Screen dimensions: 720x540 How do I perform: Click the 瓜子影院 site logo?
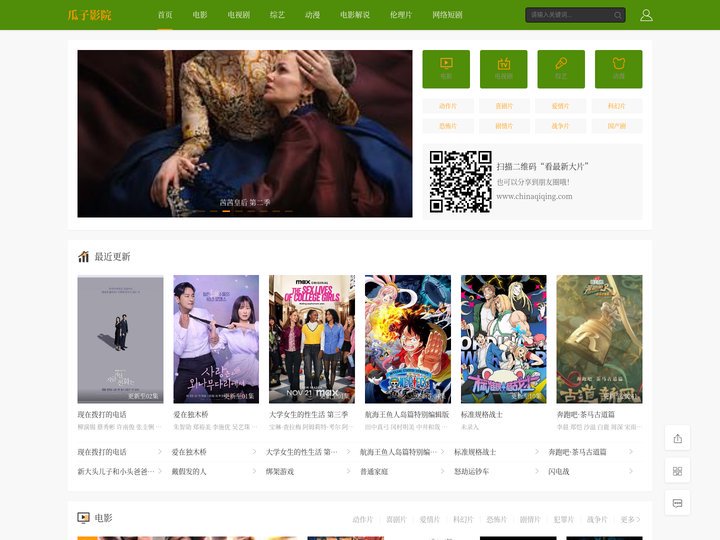90,15
